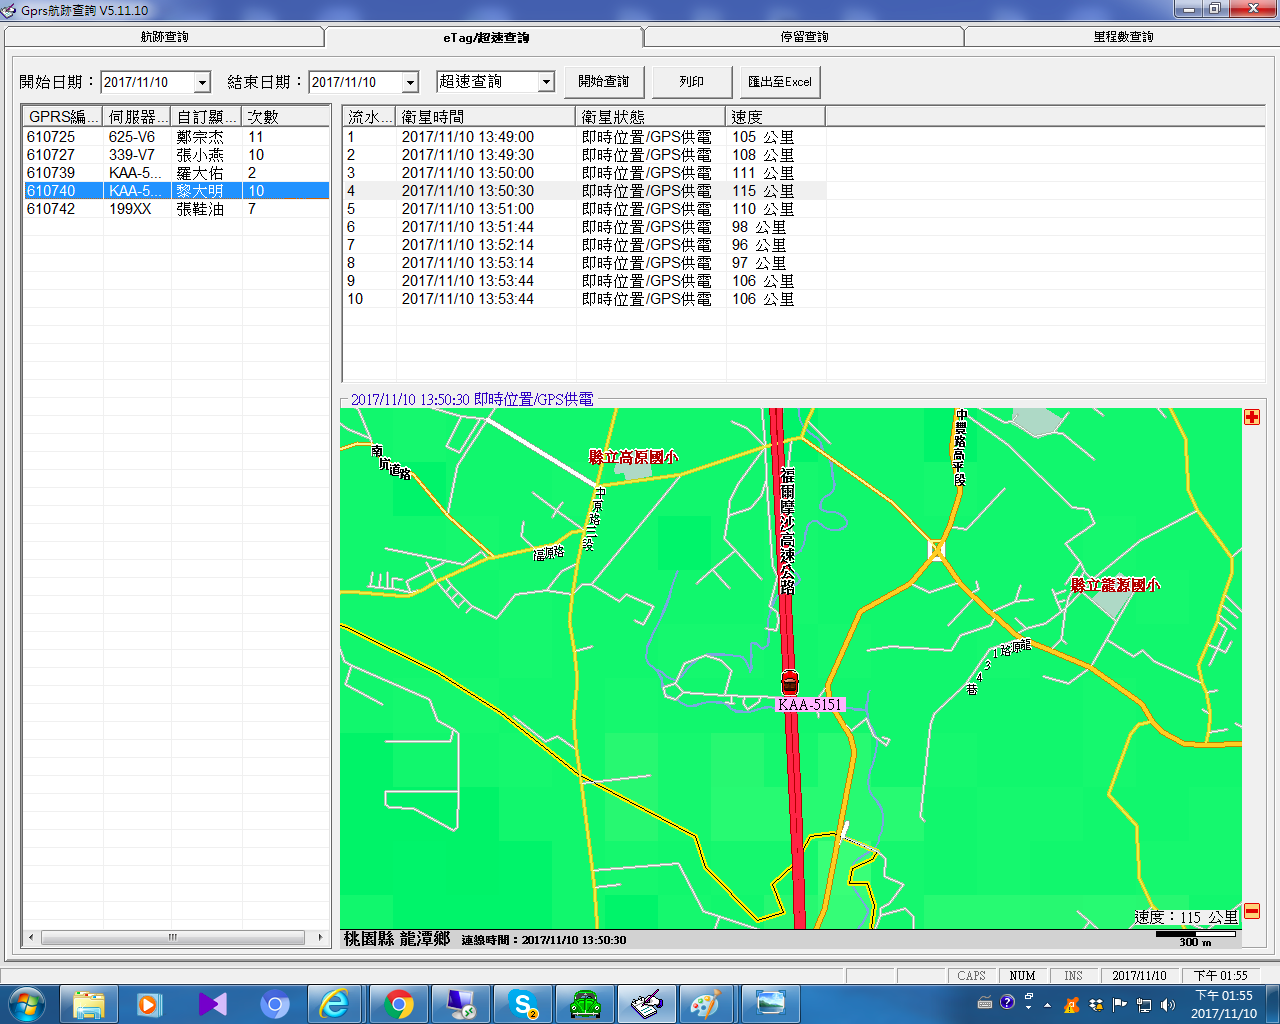Select record 4 at 13:50:30
This screenshot has width=1280, height=1024.
point(585,191)
